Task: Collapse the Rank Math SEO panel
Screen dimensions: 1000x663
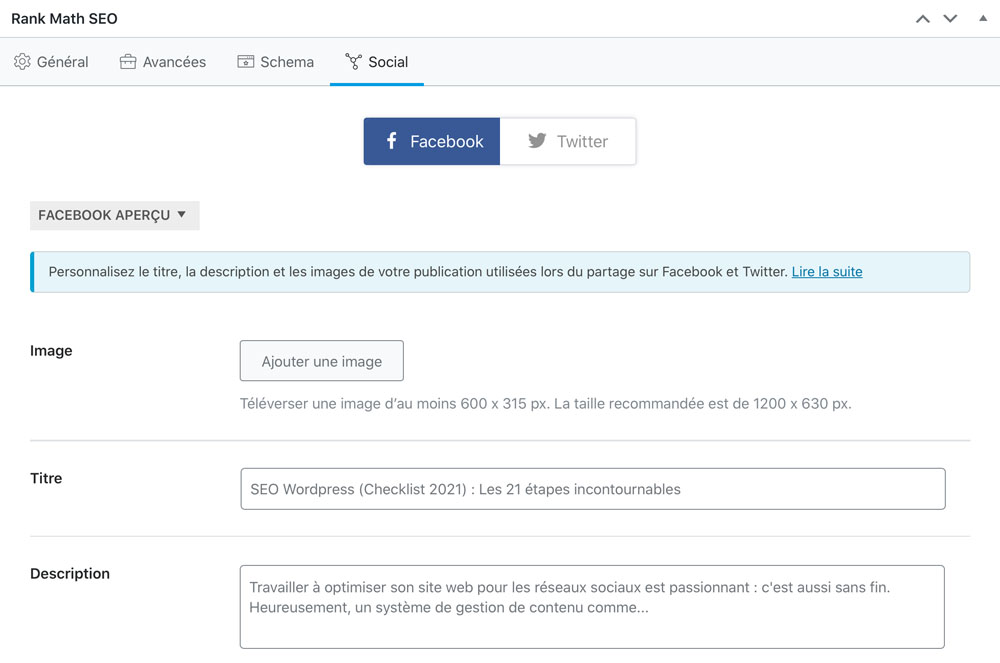Action: click(x=983, y=18)
